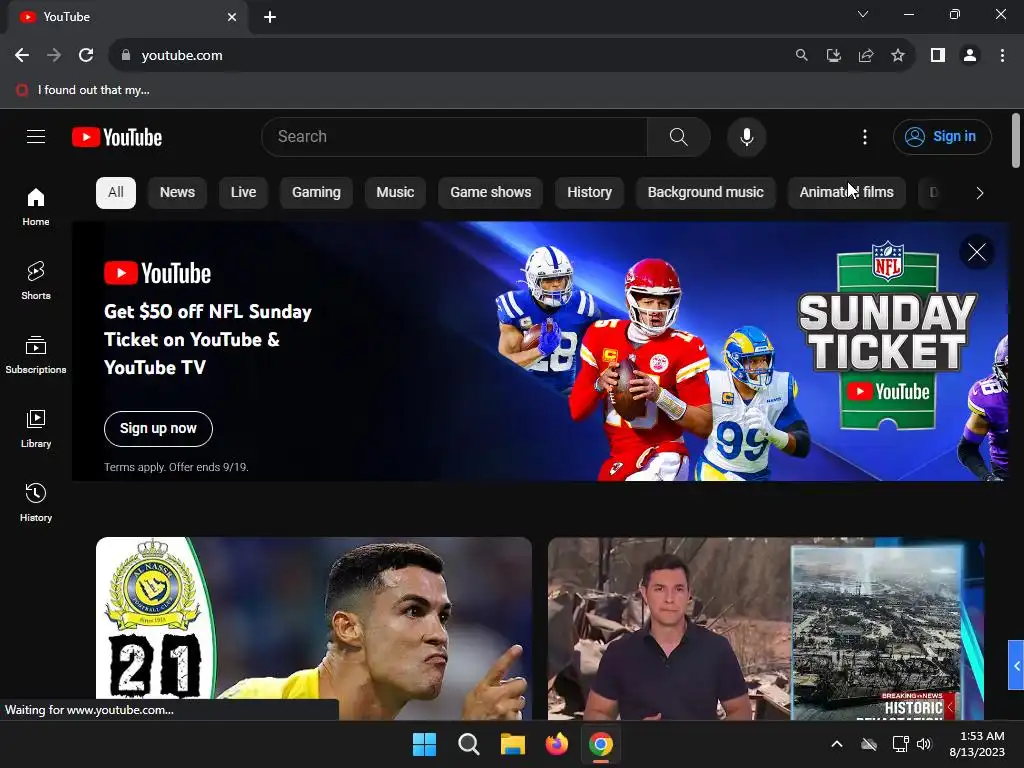Viewport: 1024px width, 768px height.
Task: Open the Chrome profile icon
Action: [x=970, y=56]
